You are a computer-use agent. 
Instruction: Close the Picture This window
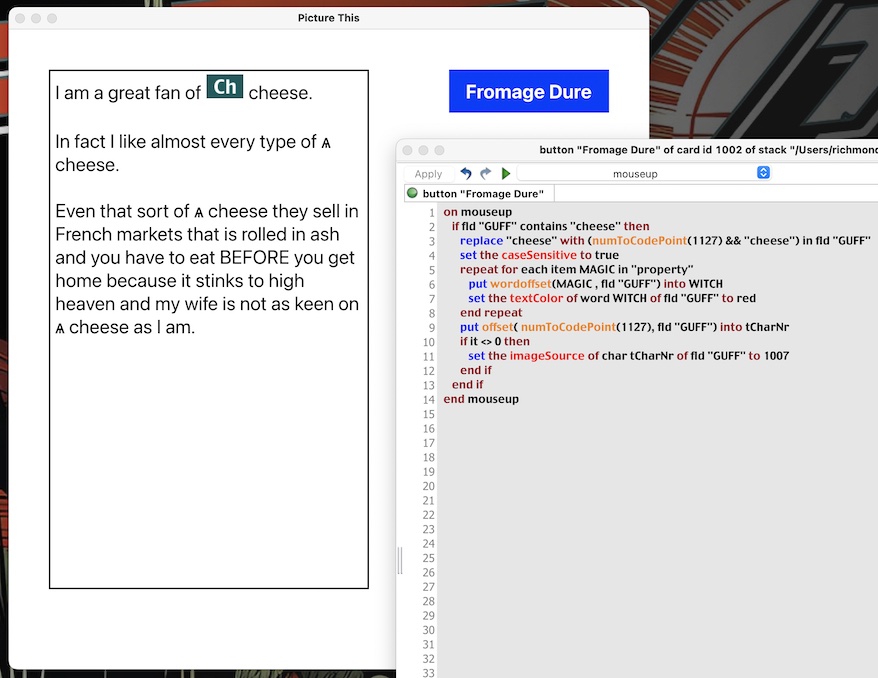click(x=20, y=18)
